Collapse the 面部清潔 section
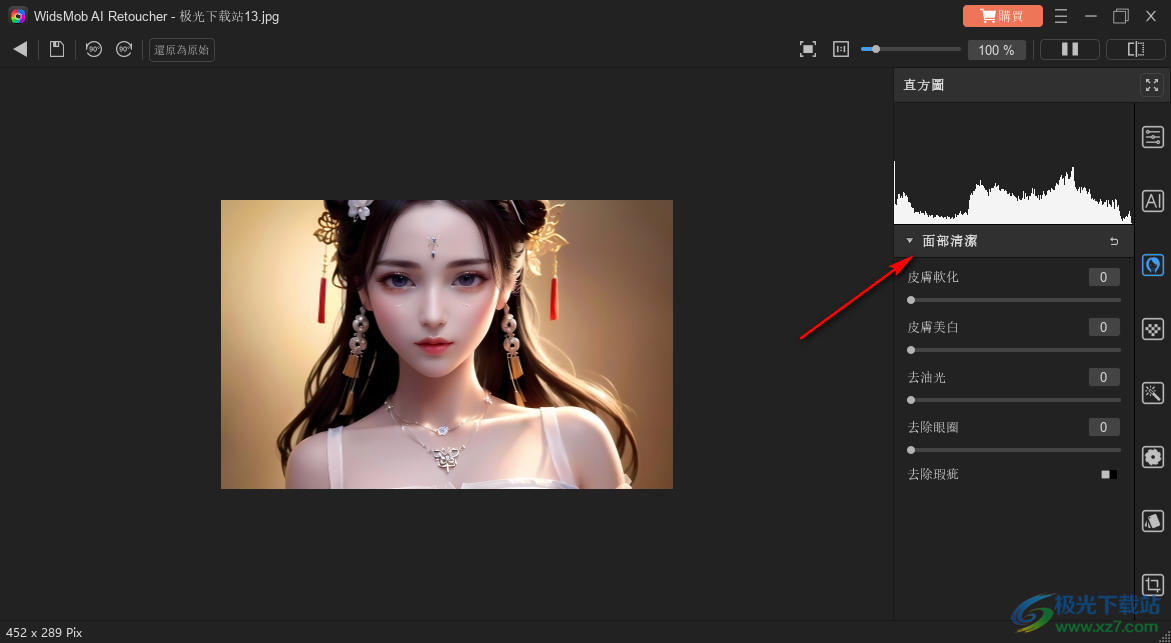This screenshot has height=643, width=1171. (910, 241)
